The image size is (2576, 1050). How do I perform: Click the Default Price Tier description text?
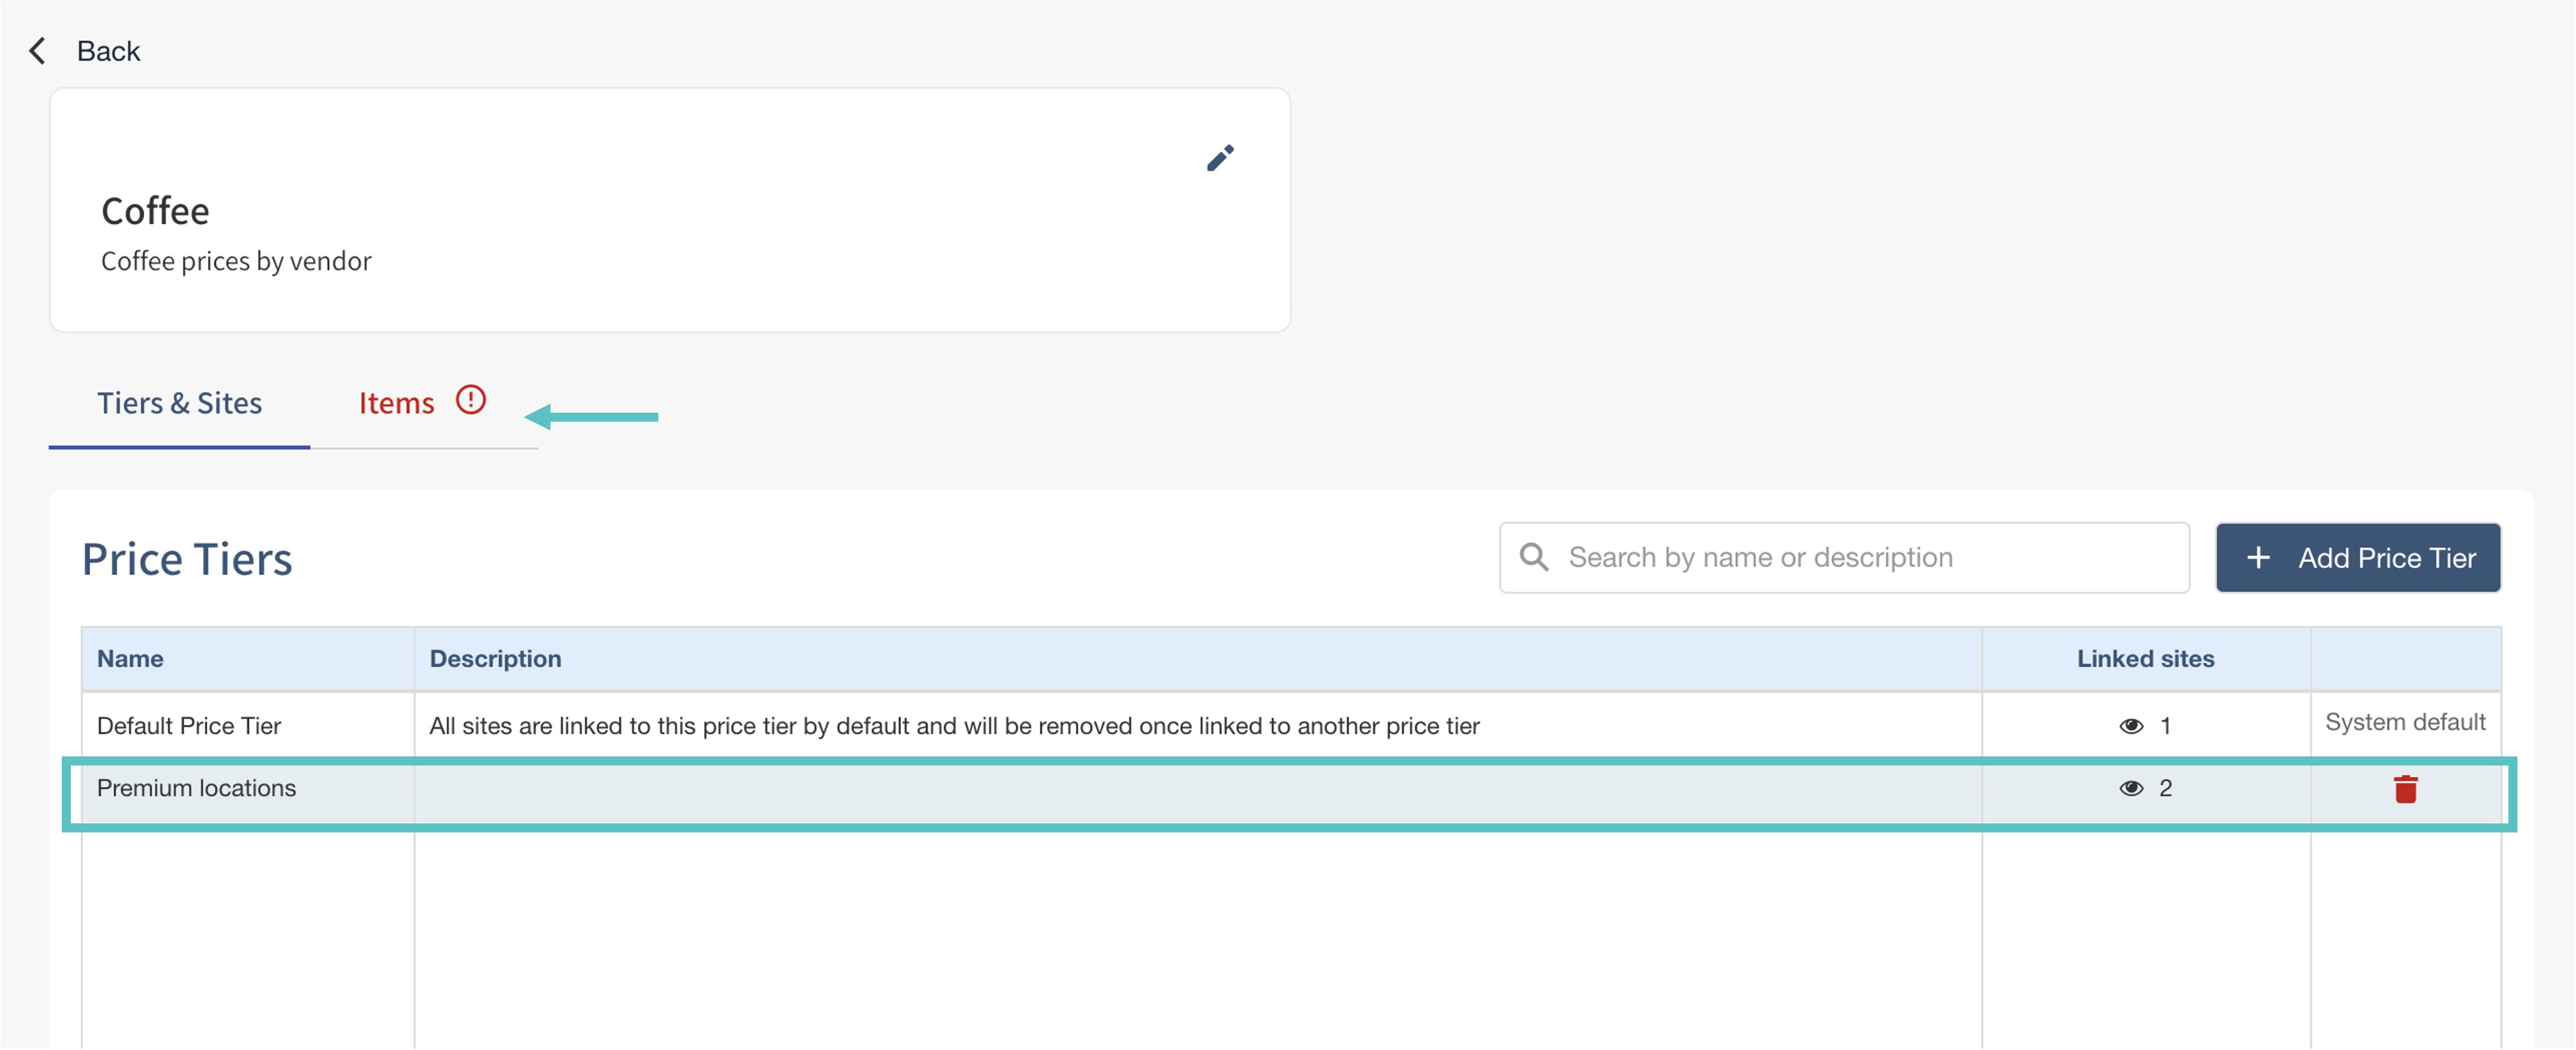point(954,726)
